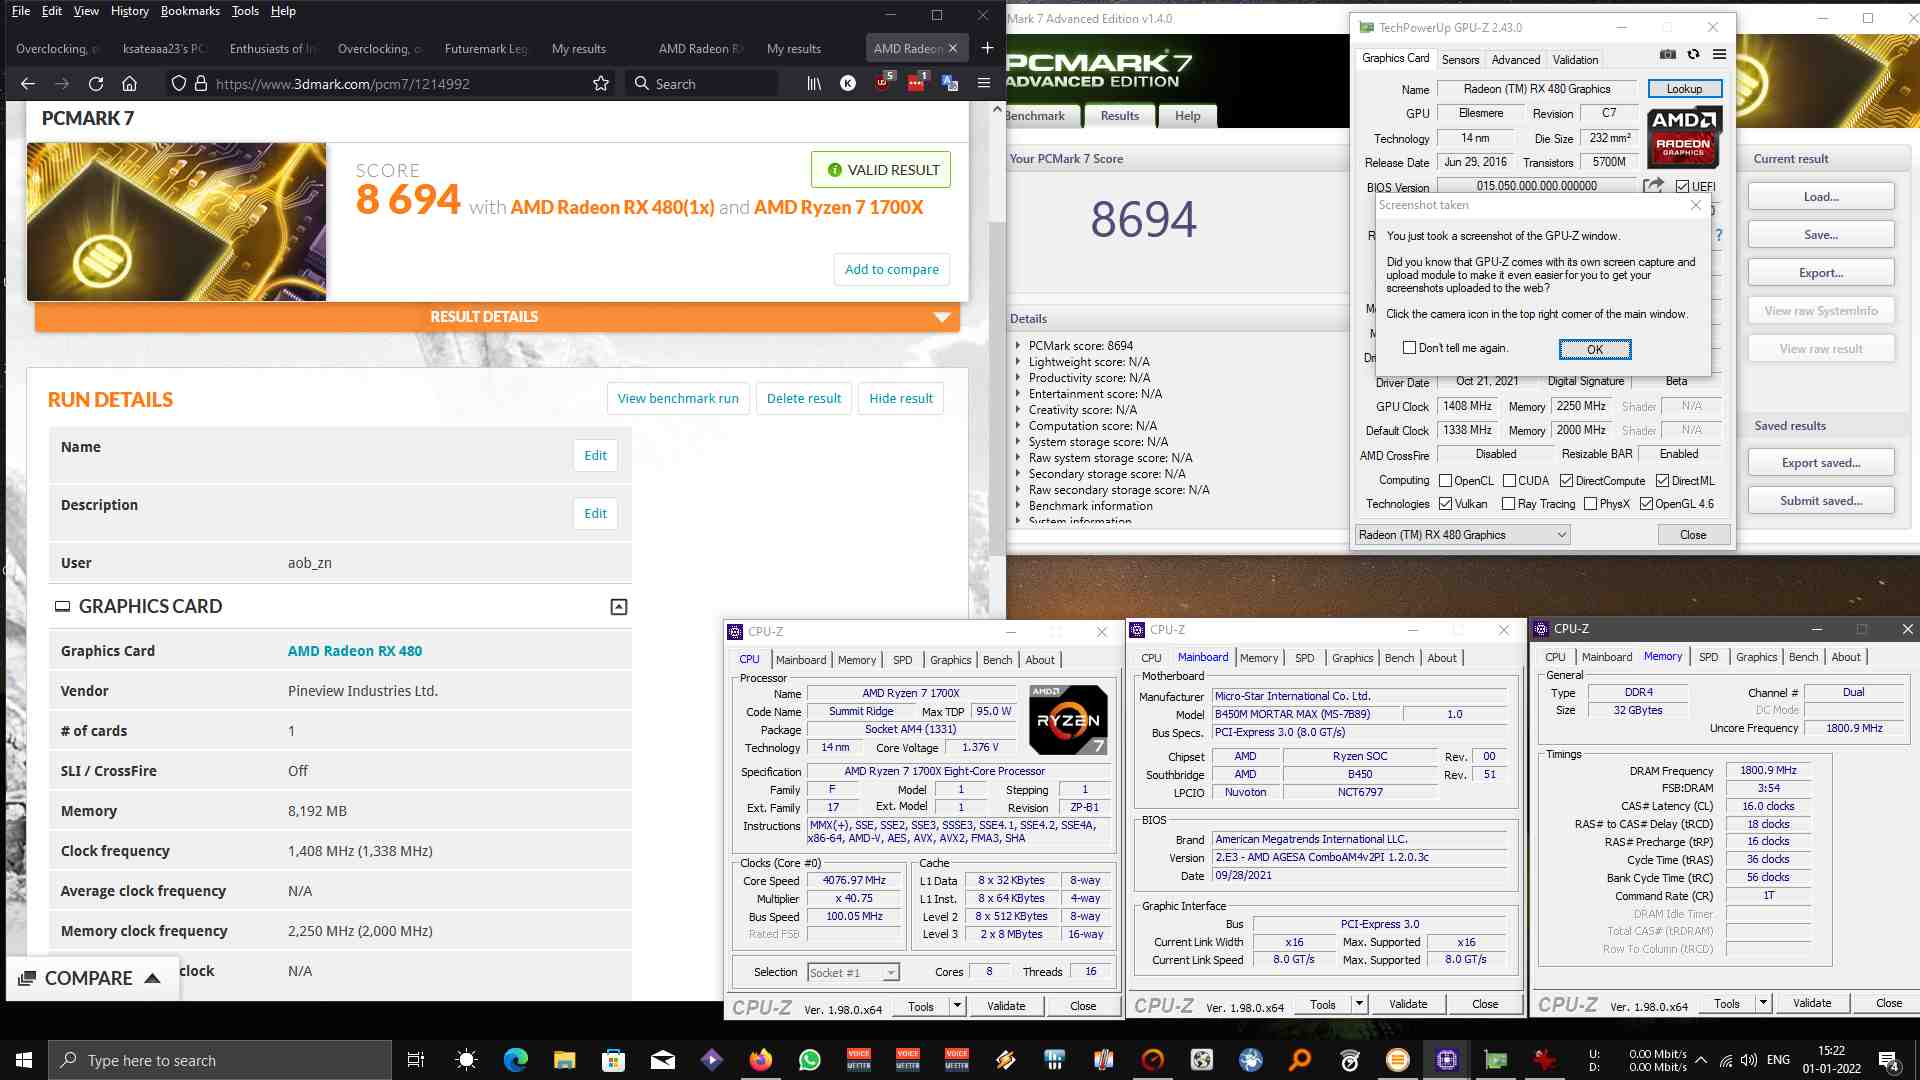Bookmark this page with the star
The height and width of the screenshot is (1080, 1920).
tap(601, 84)
